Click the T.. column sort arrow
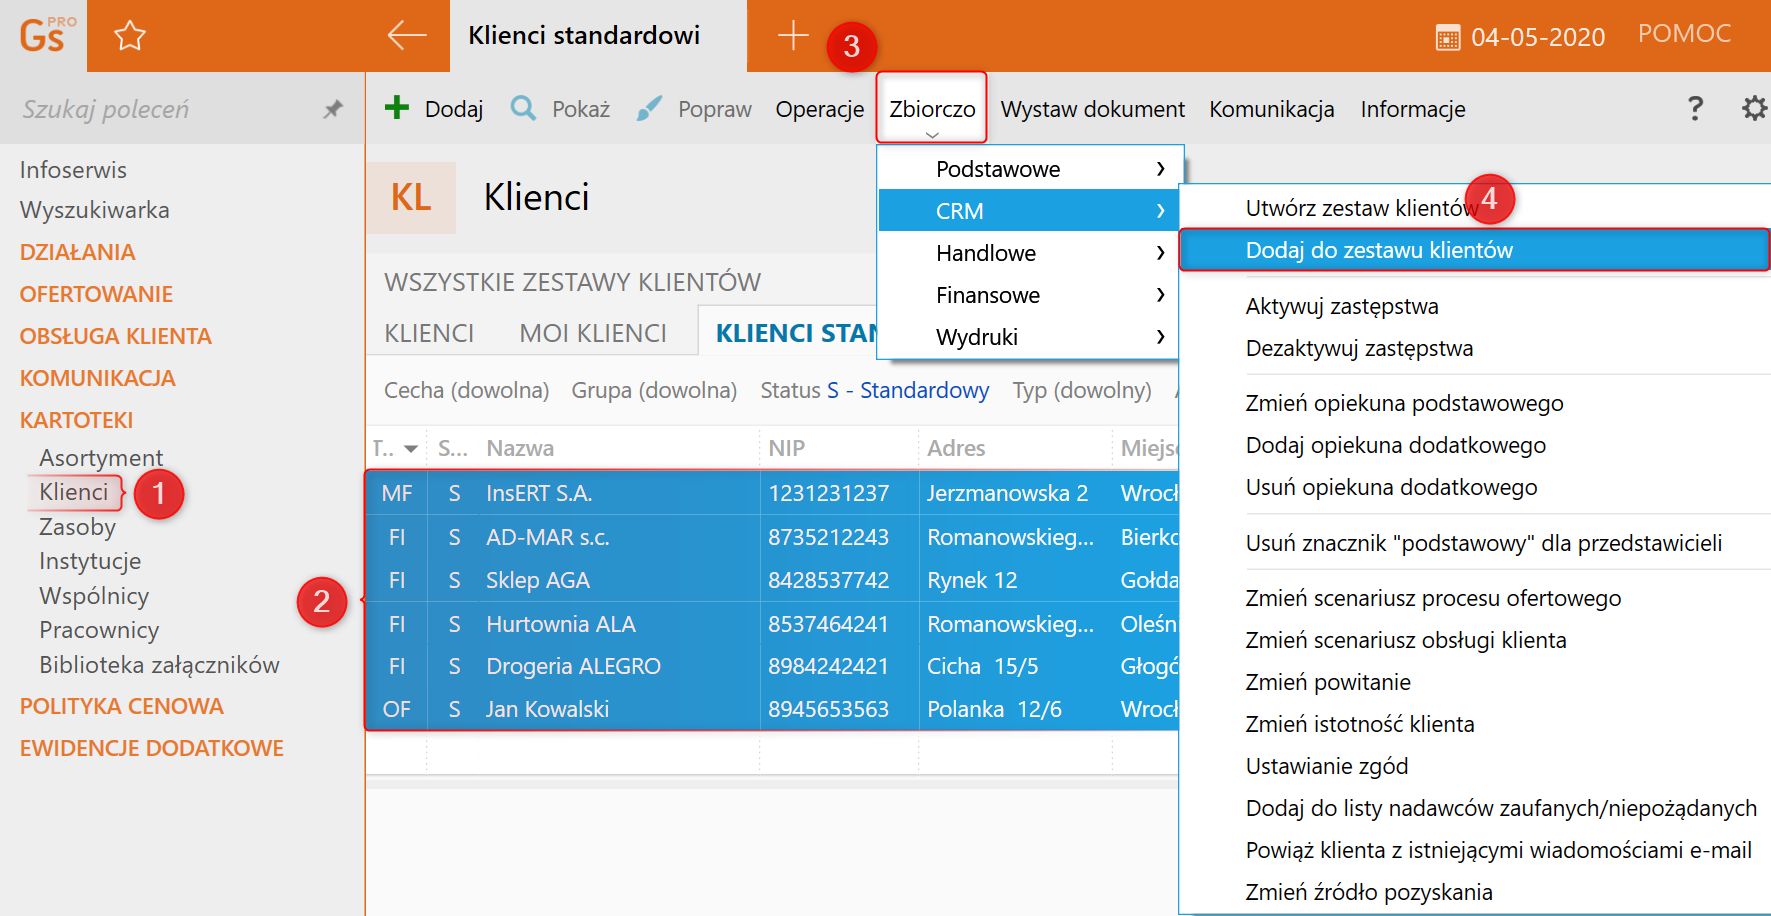The width and height of the screenshot is (1771, 916). [x=411, y=449]
